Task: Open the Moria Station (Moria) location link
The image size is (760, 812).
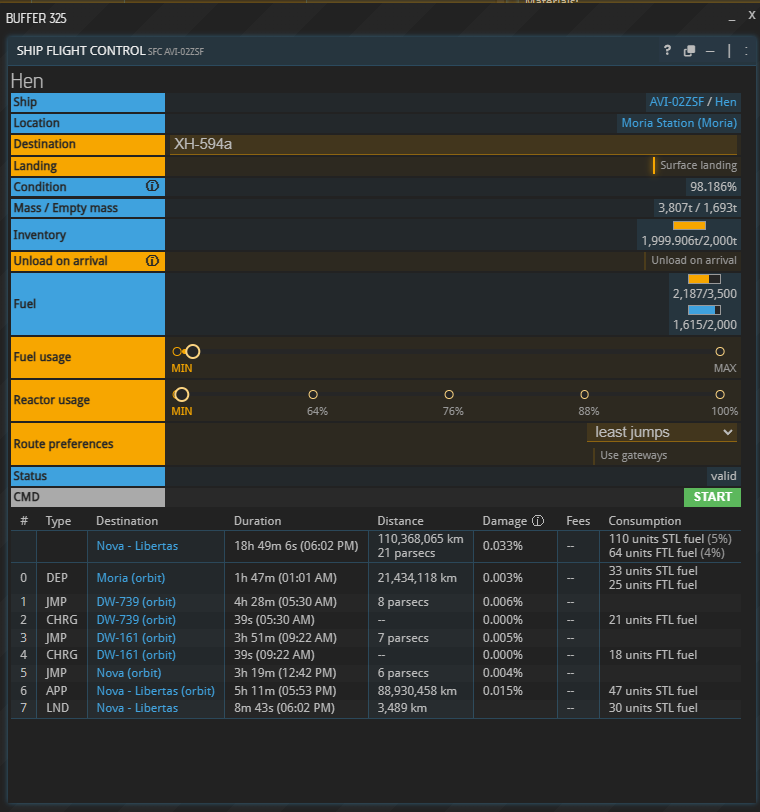Action: (x=679, y=123)
